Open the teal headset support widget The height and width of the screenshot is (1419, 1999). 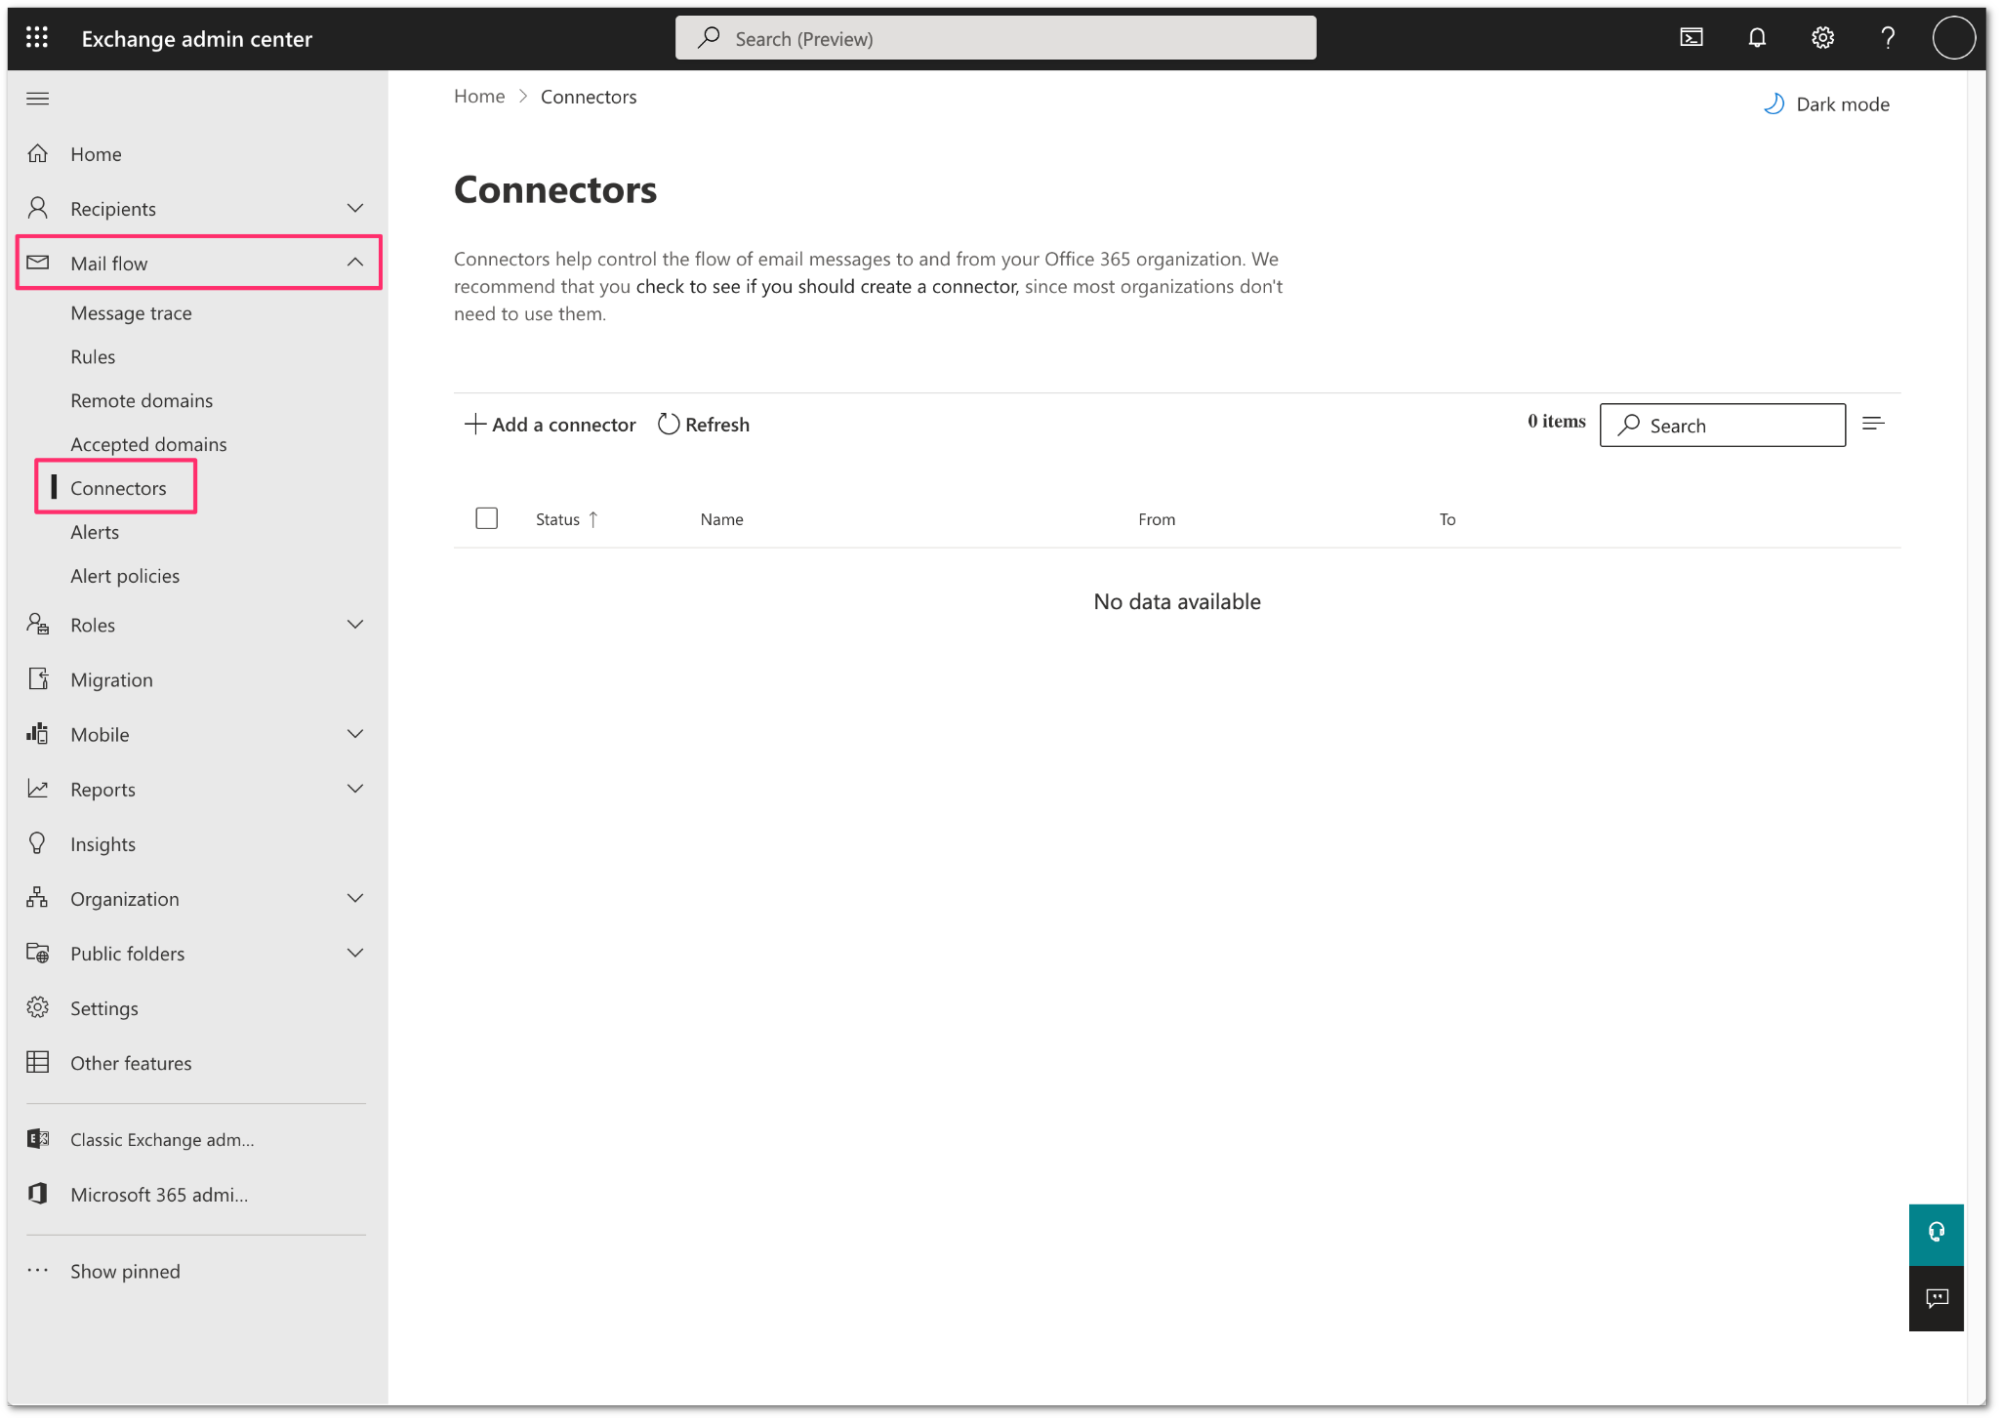[x=1936, y=1233]
